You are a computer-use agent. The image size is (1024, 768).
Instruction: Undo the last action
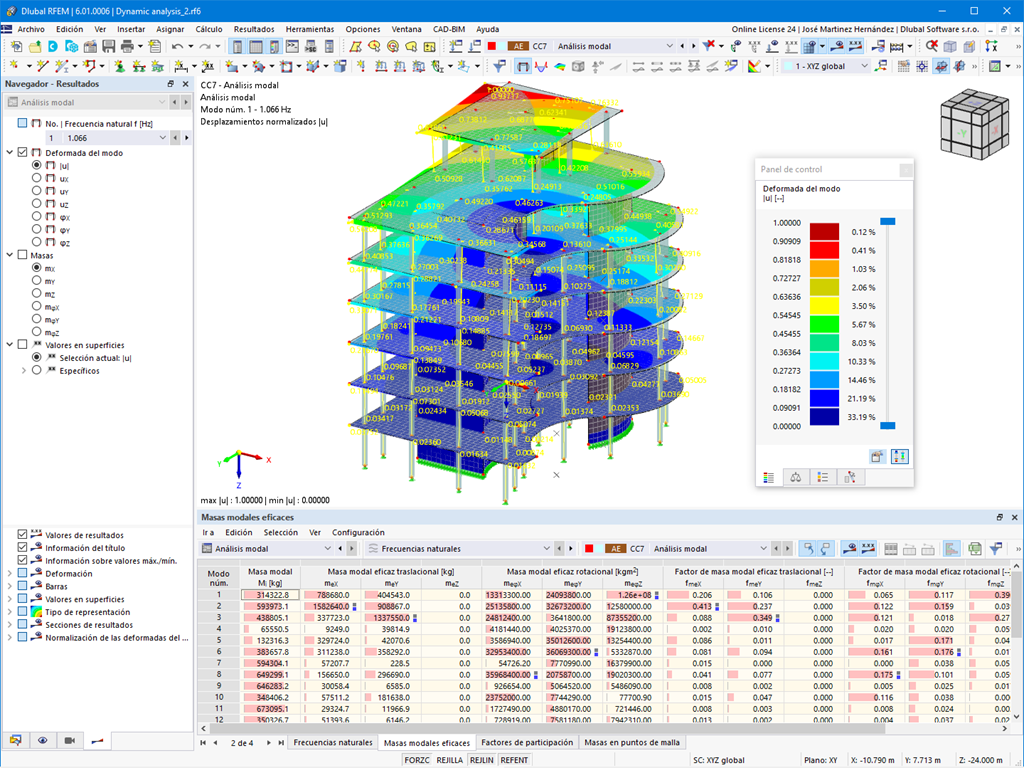coord(177,46)
